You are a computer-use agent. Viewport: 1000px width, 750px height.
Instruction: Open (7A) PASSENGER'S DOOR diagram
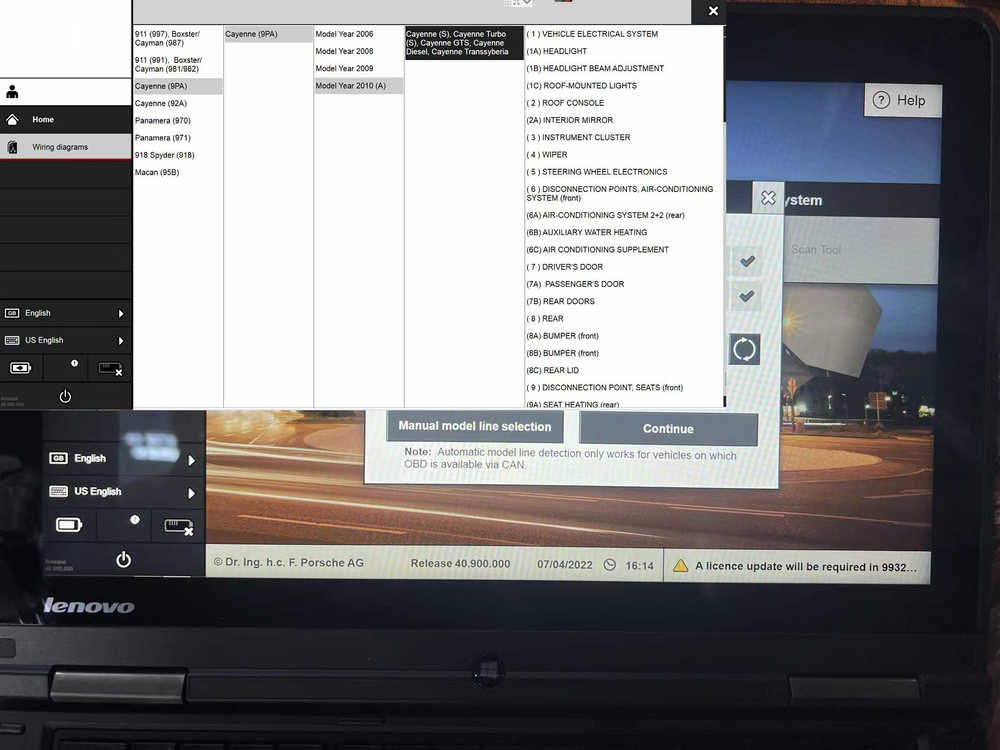tap(575, 284)
